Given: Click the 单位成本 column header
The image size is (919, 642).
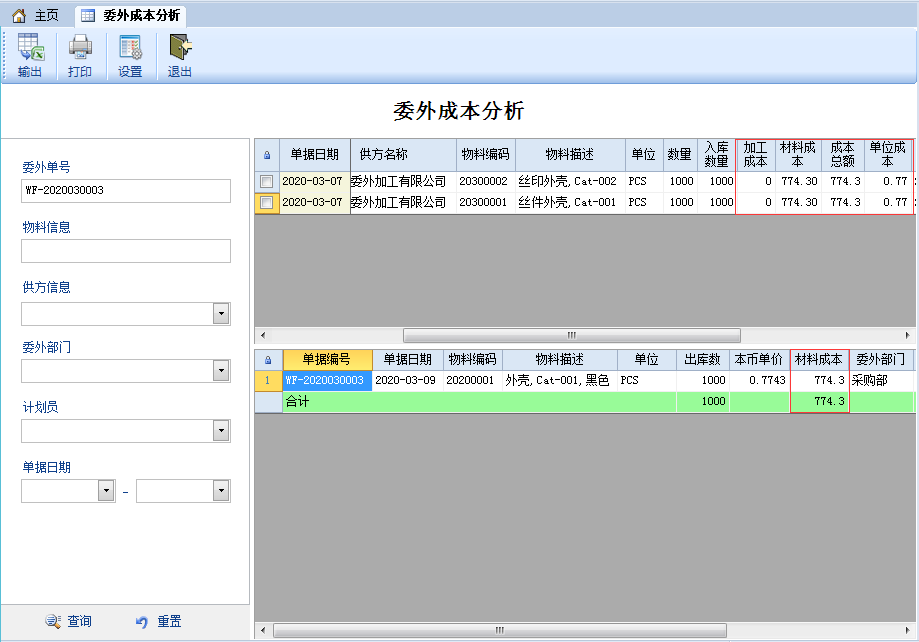Looking at the screenshot, I should pyautogui.click(x=887, y=155).
